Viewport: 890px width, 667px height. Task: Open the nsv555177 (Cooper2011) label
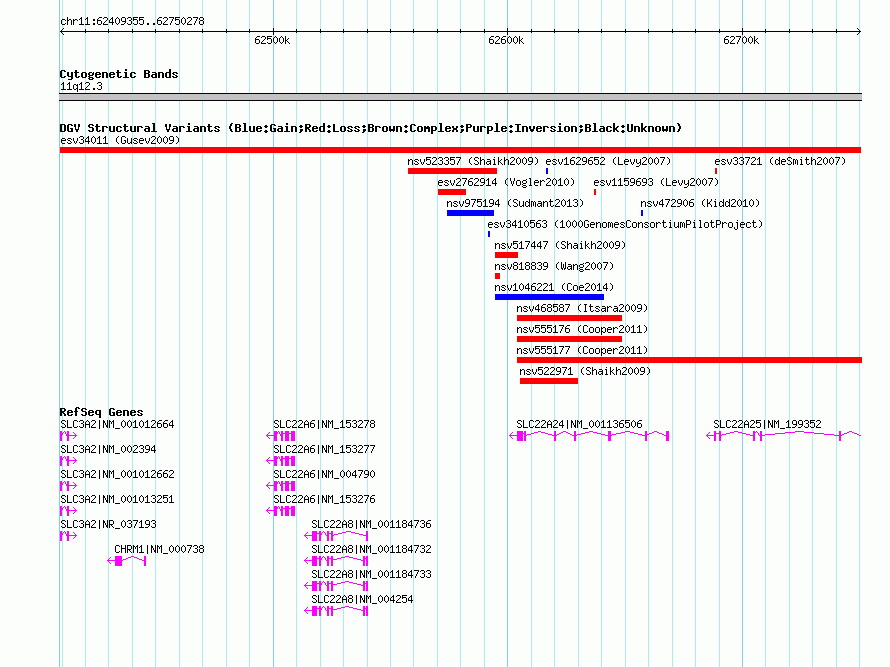(x=582, y=350)
